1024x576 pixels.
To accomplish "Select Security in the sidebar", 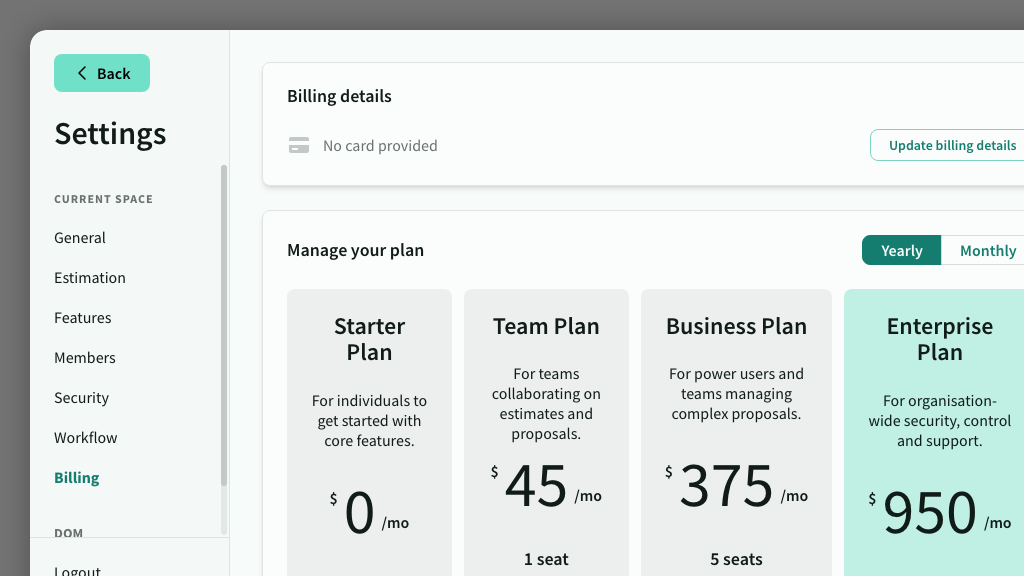I will (x=82, y=398).
